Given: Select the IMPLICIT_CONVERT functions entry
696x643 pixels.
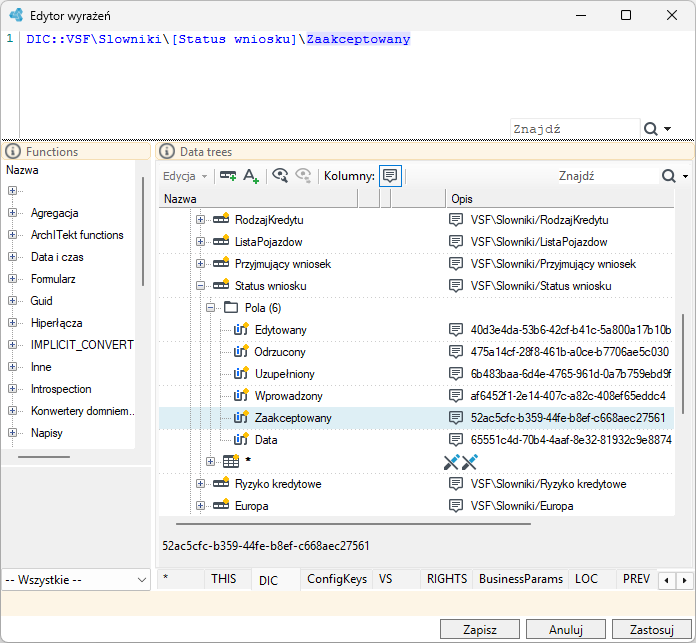Looking at the screenshot, I should [82, 345].
